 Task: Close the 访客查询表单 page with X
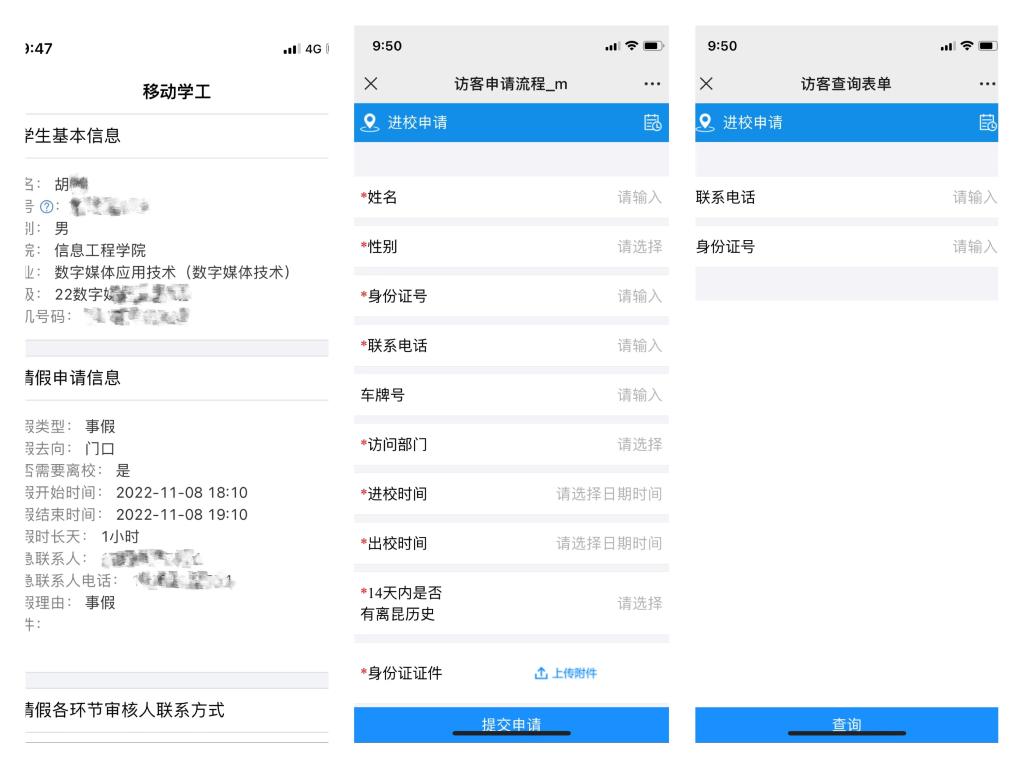coord(706,84)
